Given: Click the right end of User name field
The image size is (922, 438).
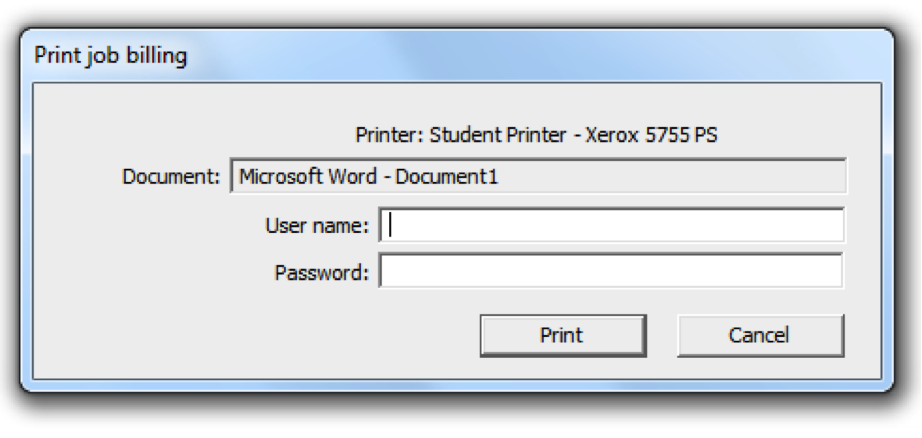Looking at the screenshot, I should pos(828,225).
